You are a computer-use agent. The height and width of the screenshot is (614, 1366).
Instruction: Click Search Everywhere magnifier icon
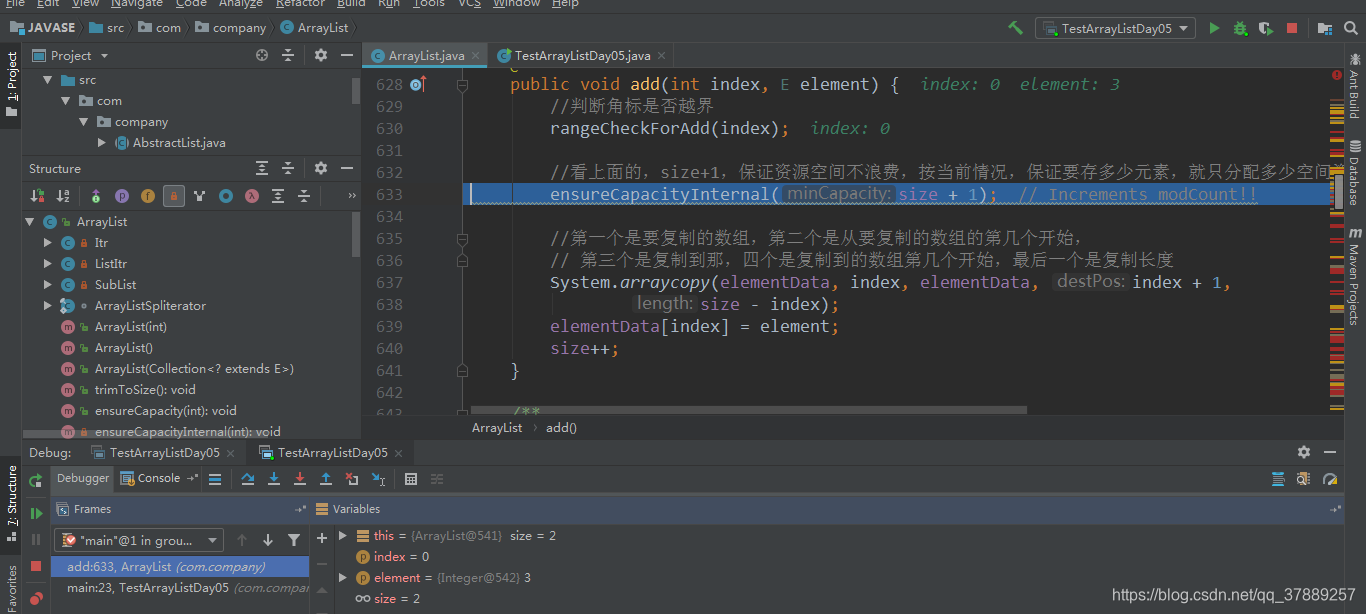point(1350,28)
